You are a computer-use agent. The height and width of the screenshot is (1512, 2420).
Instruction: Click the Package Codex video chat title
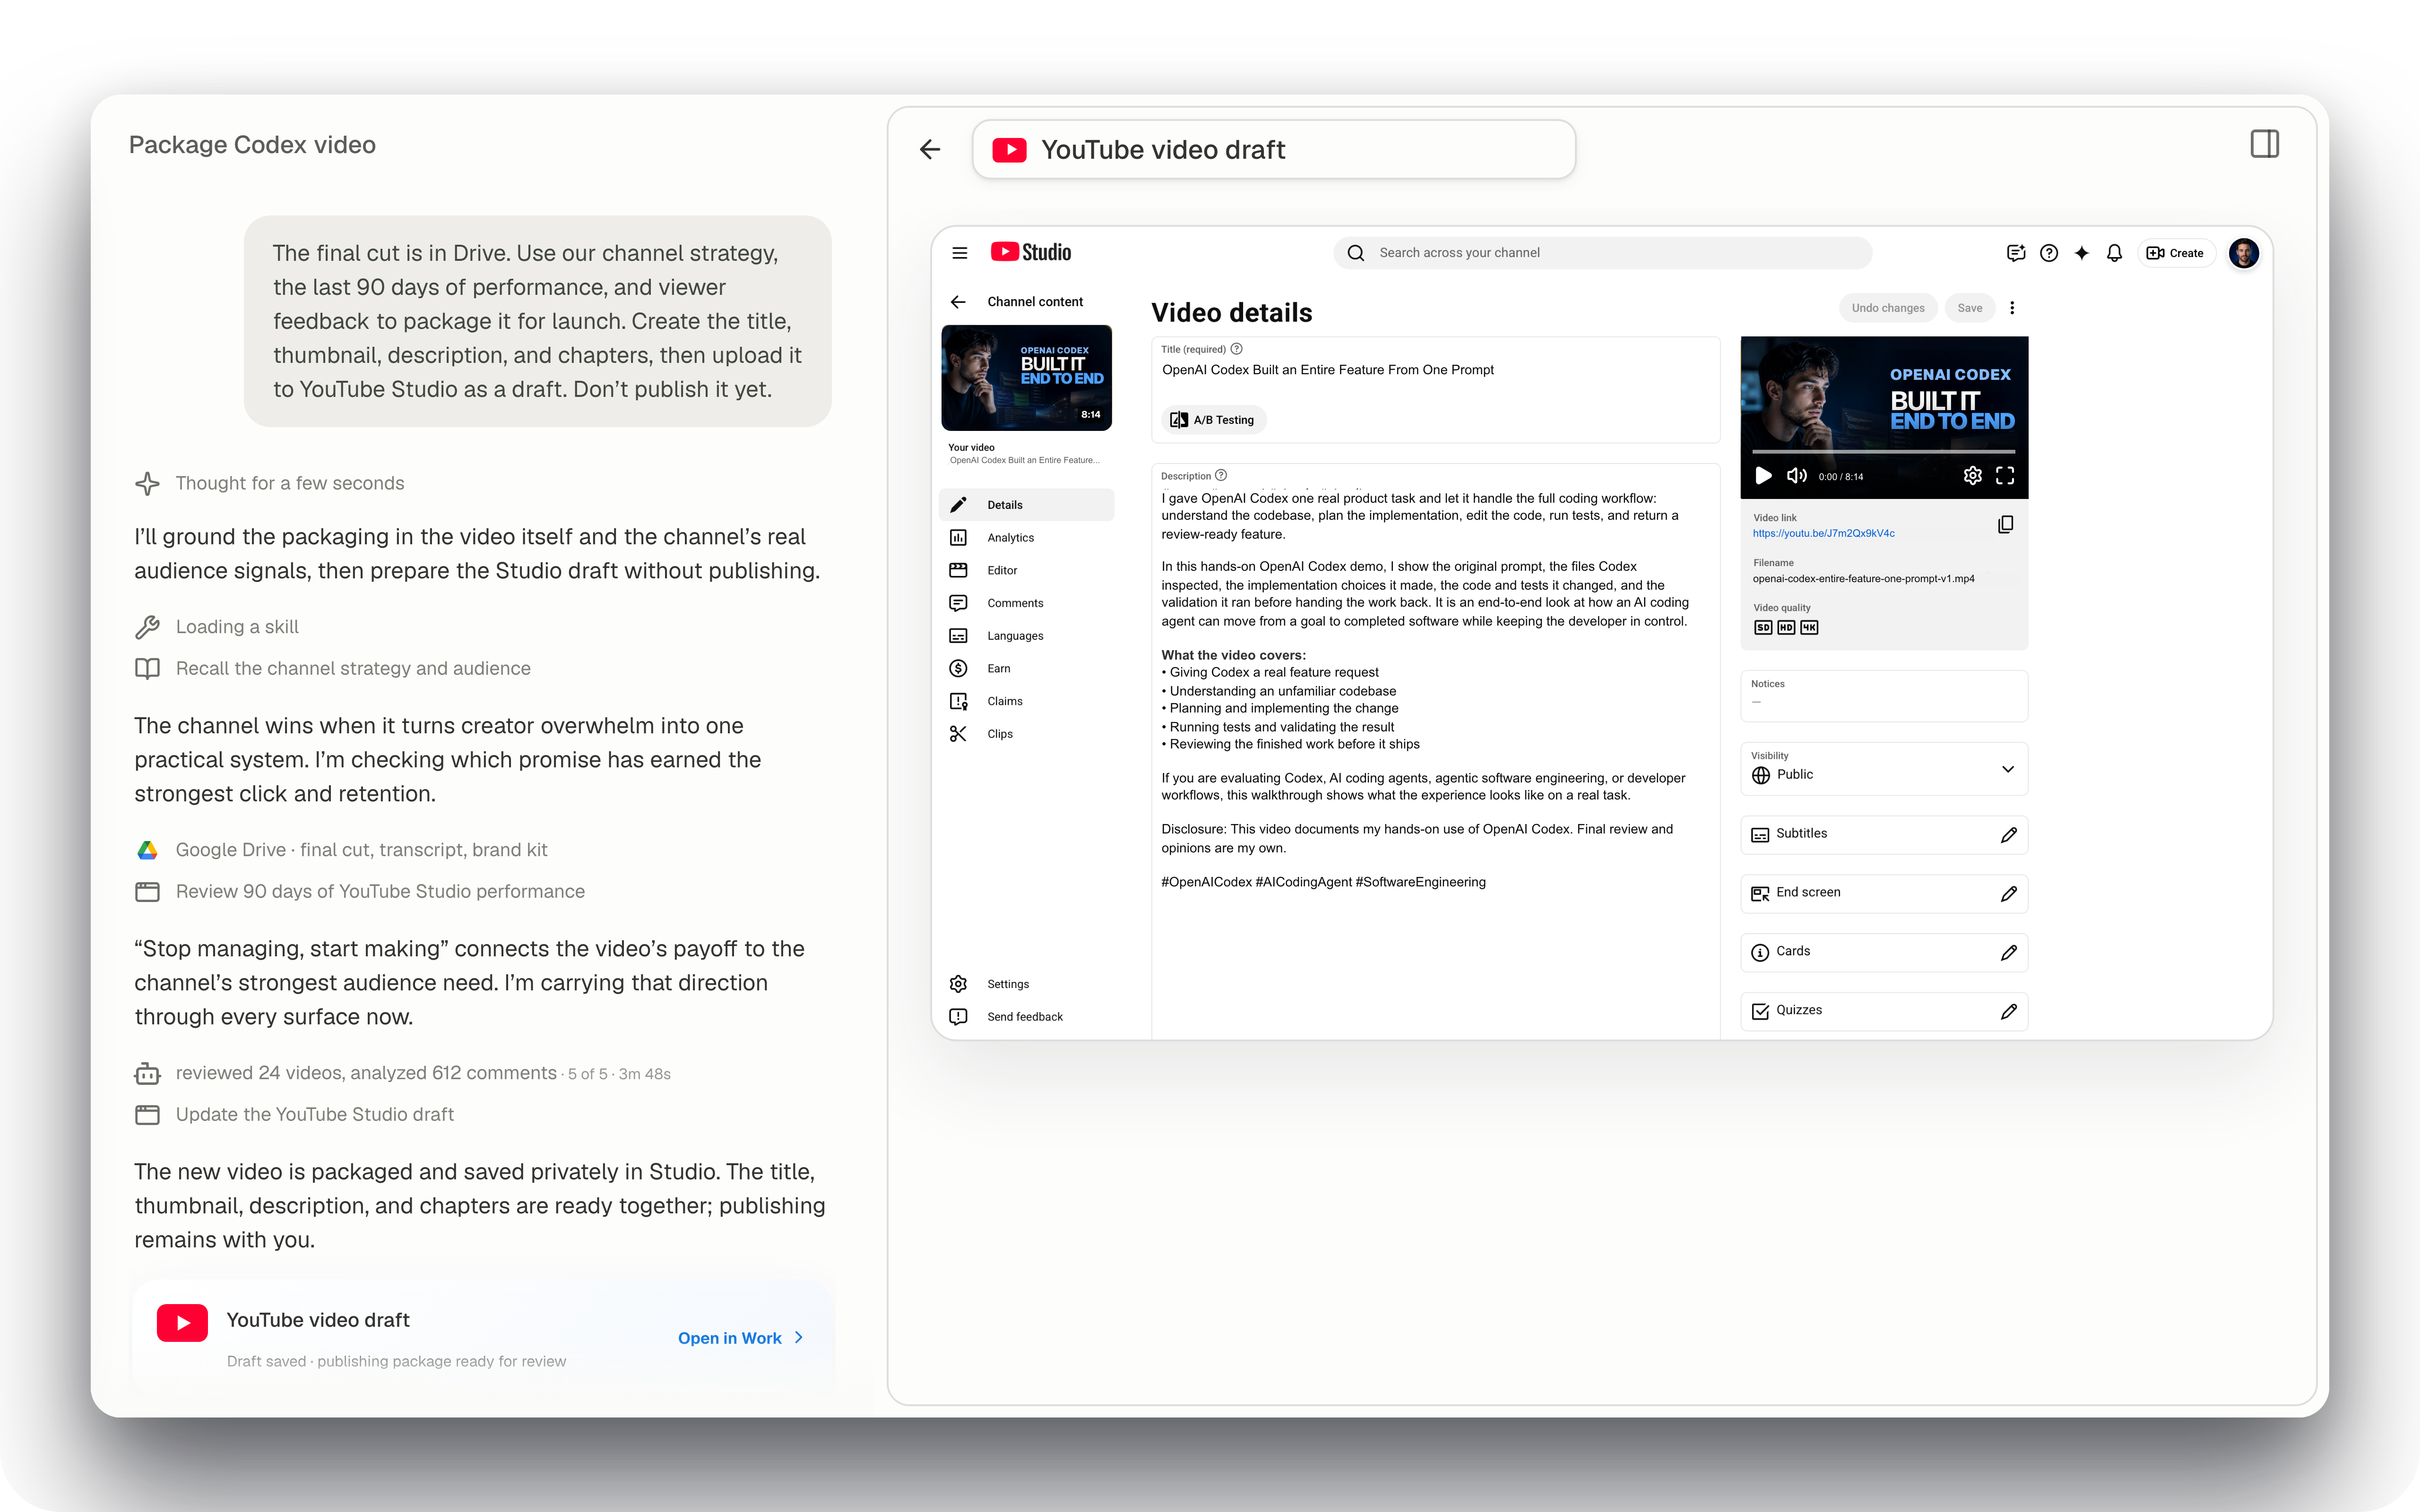point(252,146)
